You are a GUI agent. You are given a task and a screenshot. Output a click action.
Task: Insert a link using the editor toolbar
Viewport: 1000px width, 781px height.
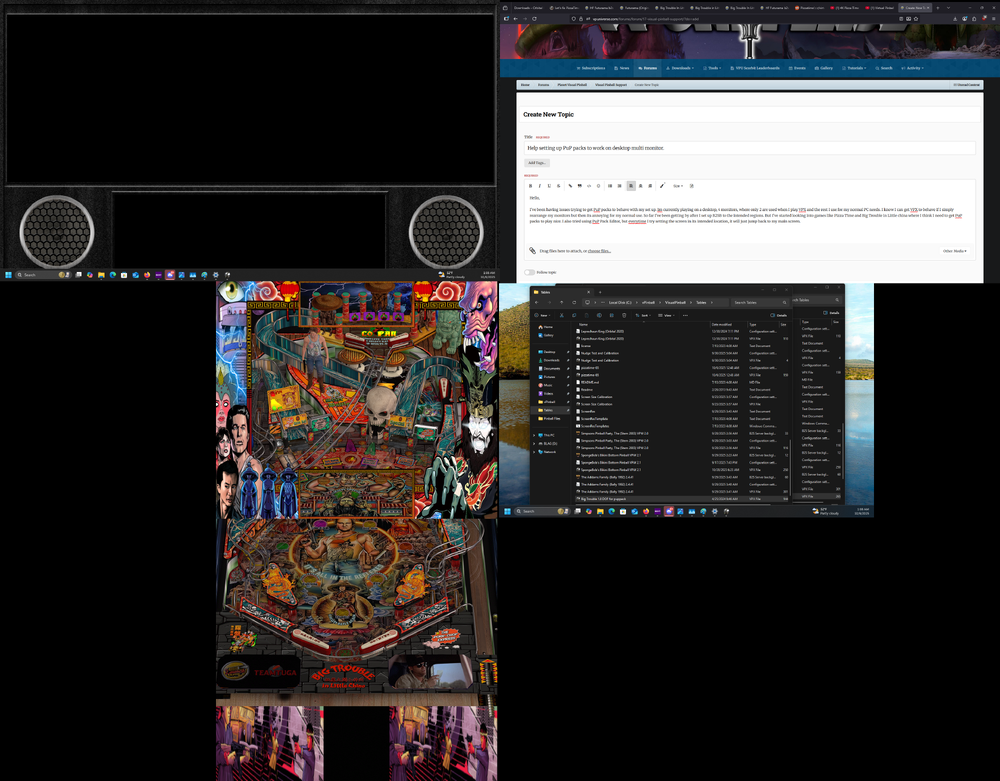click(570, 186)
